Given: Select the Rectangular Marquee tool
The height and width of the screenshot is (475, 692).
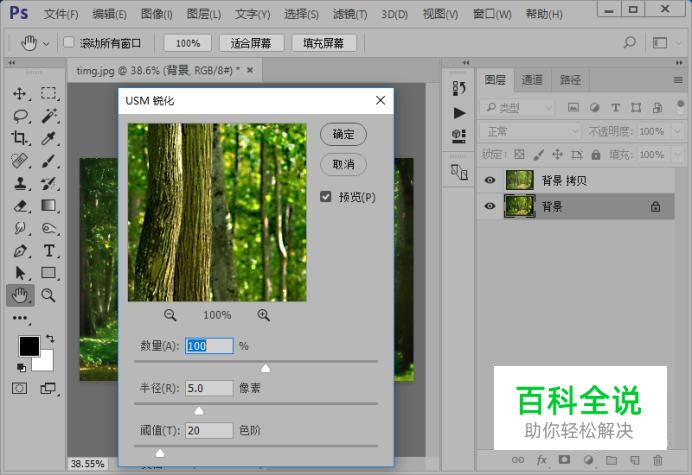Looking at the screenshot, I should click(x=49, y=94).
